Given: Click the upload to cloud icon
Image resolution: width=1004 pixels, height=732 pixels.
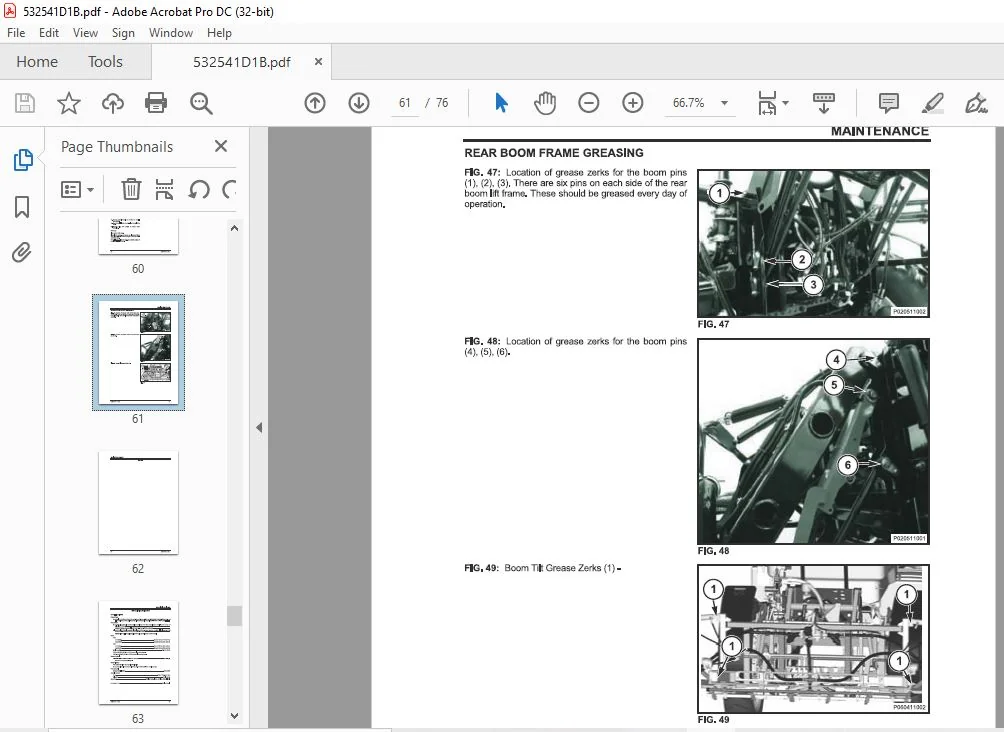Looking at the screenshot, I should click(113, 103).
